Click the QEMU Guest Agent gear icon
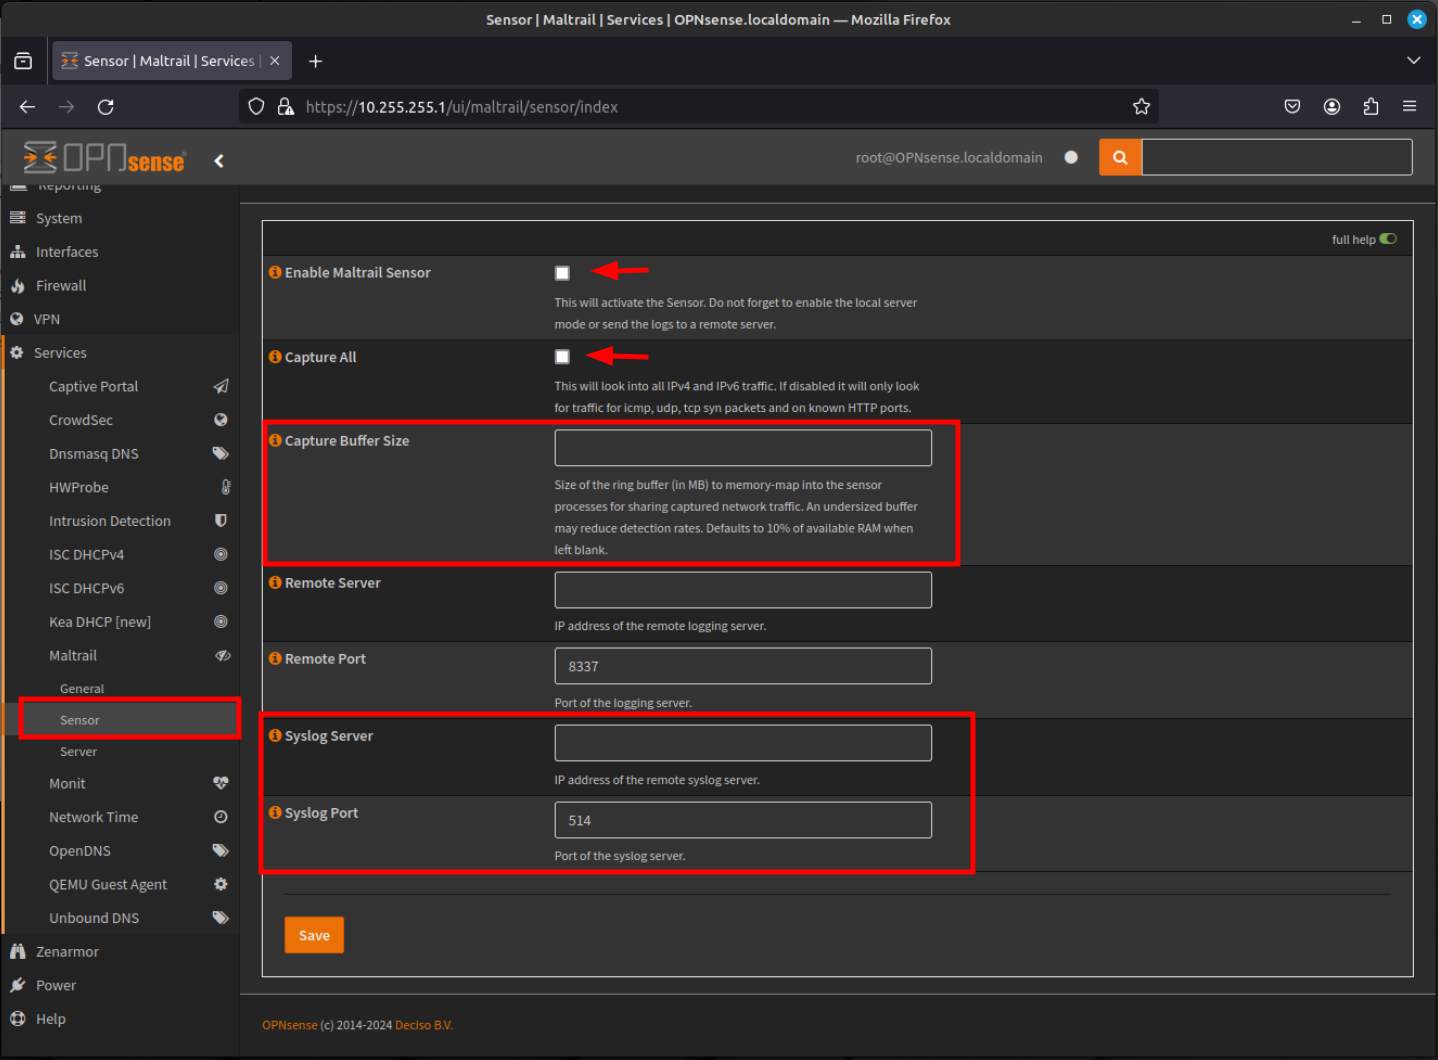 [x=221, y=884]
